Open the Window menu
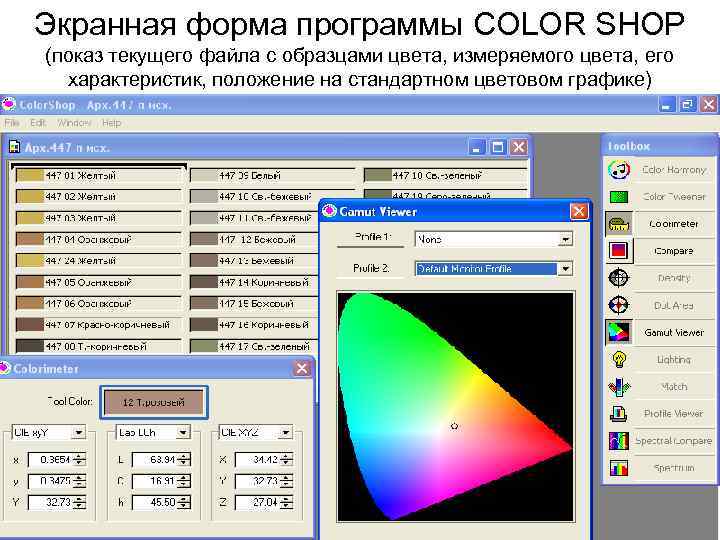Image resolution: width=720 pixels, height=540 pixels. 74,123
